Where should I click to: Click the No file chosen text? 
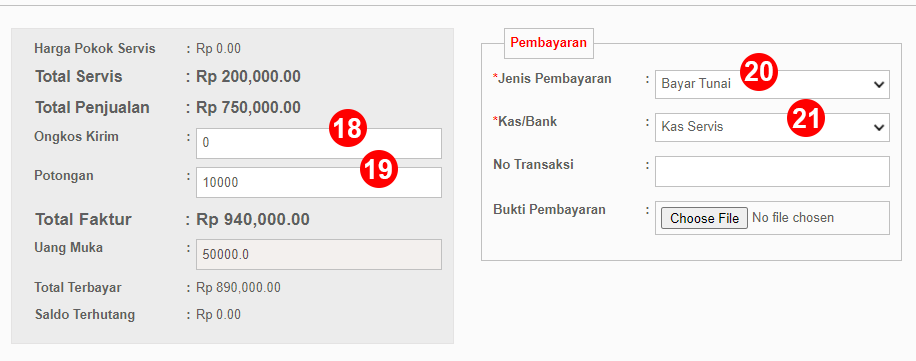tap(793, 218)
